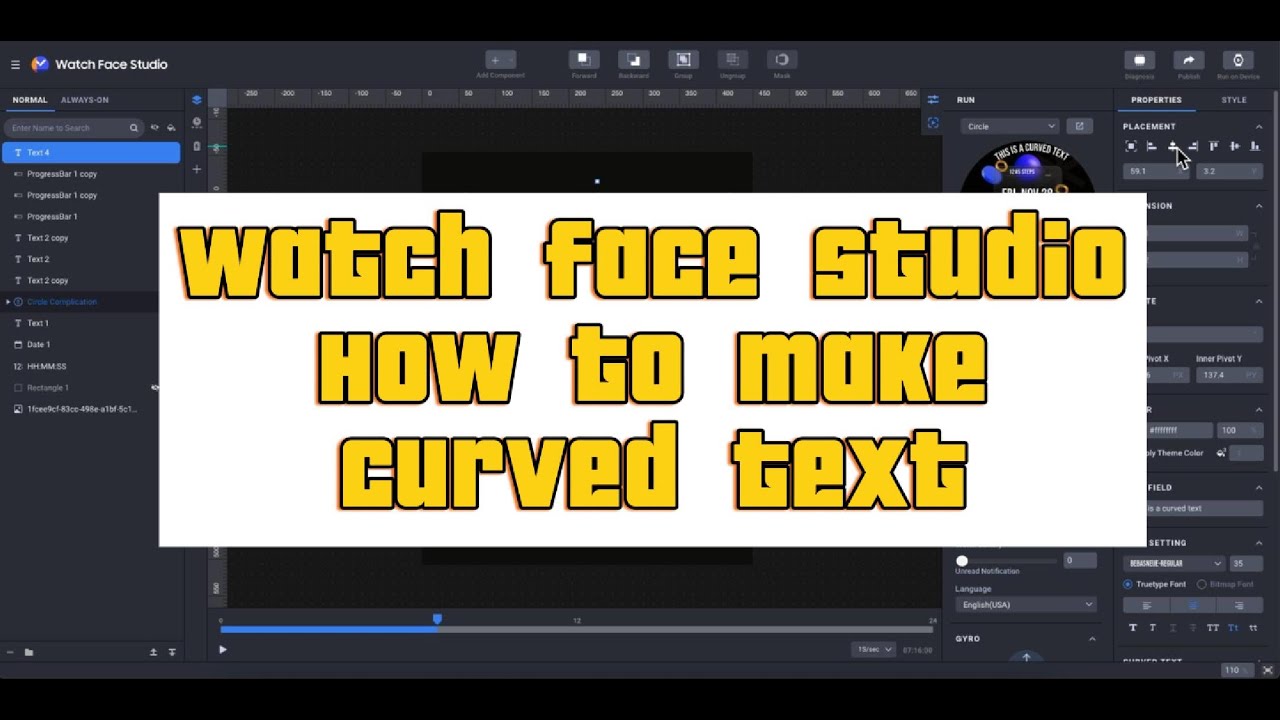Viewport: 1280px width, 720px height.
Task: Click the curved text content field
Action: 1204,508
